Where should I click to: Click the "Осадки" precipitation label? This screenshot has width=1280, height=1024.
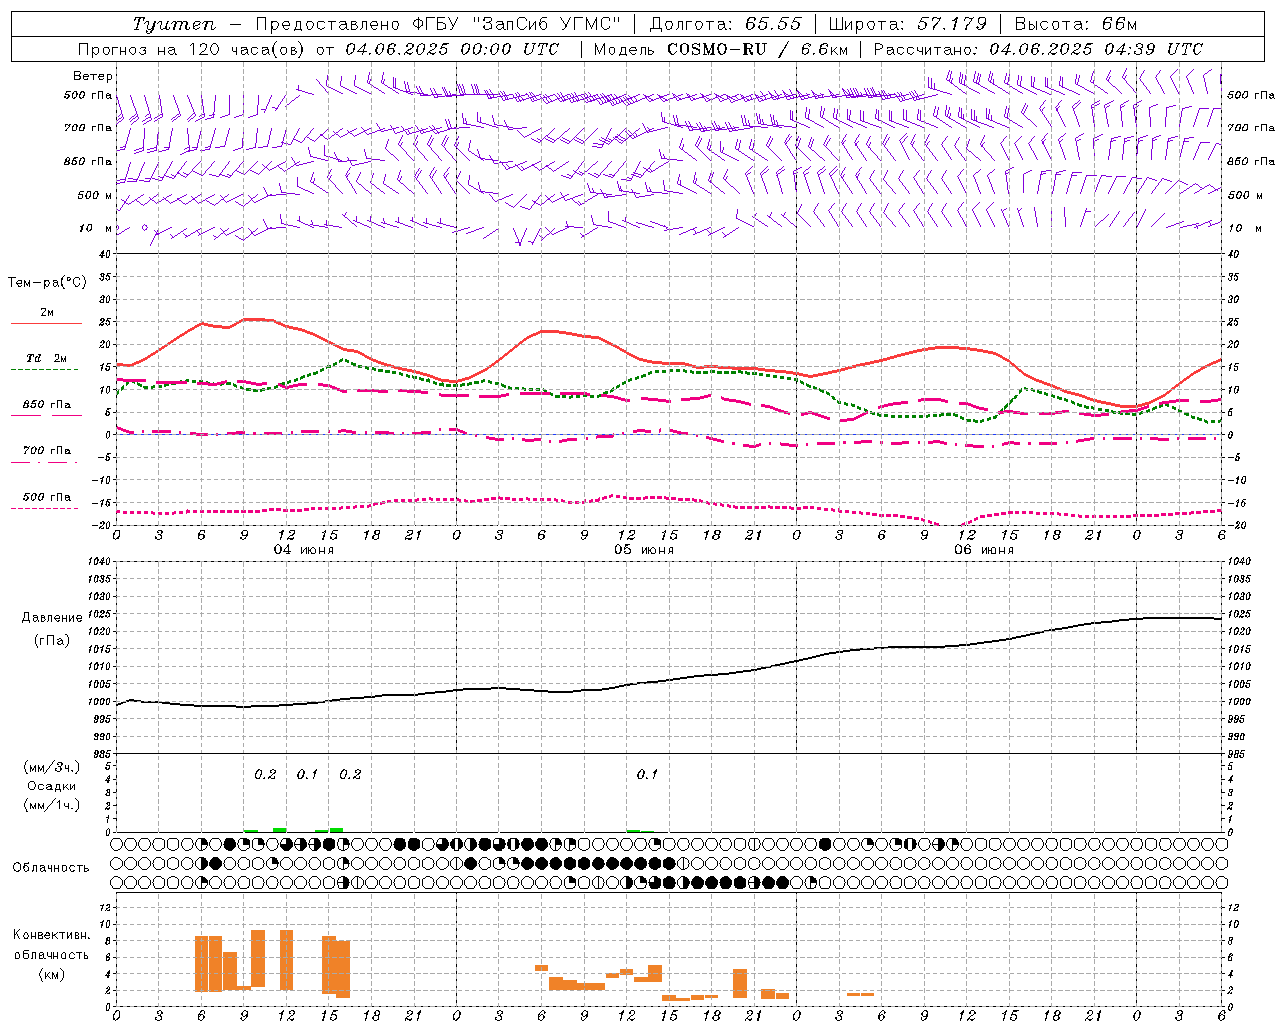(x=51, y=786)
